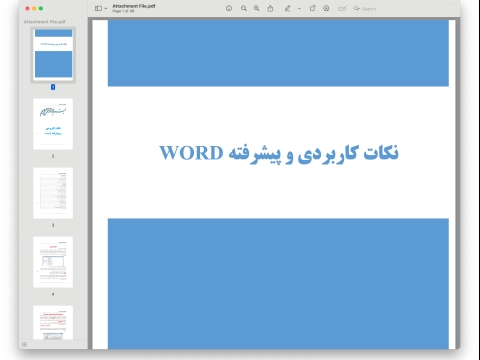Toggle the Markup toolbar
480x360 pixels.
point(326,9)
